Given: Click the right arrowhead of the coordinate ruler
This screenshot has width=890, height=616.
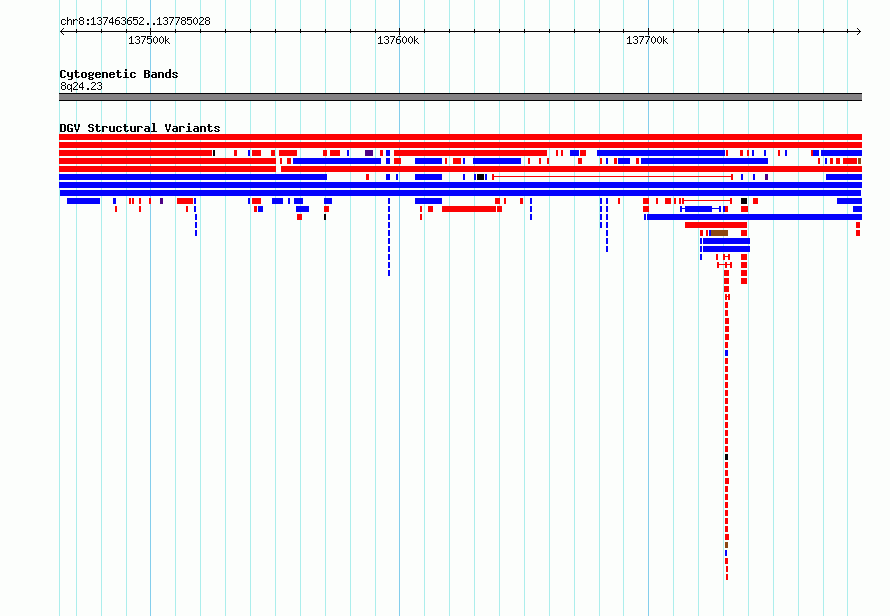Looking at the screenshot, I should click(x=859, y=32).
